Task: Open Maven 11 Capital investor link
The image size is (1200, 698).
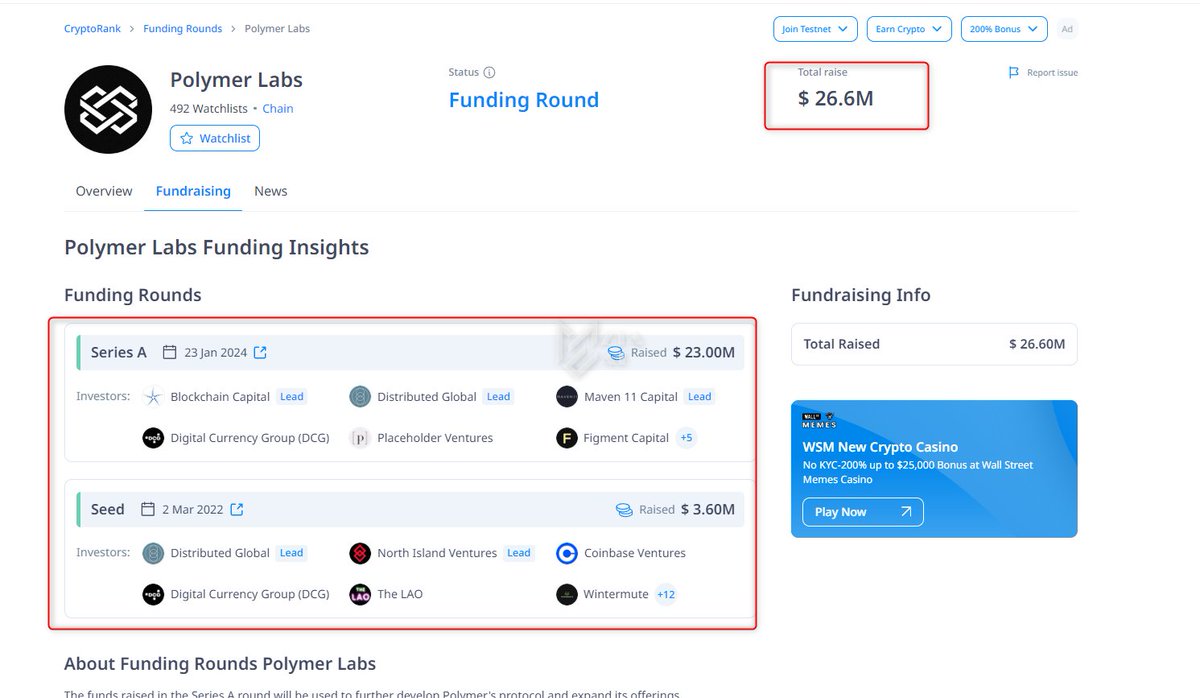Action: tap(631, 397)
